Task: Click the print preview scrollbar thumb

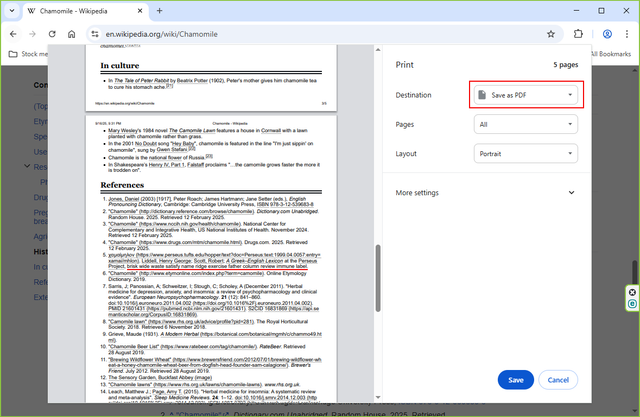Action: click(378, 278)
